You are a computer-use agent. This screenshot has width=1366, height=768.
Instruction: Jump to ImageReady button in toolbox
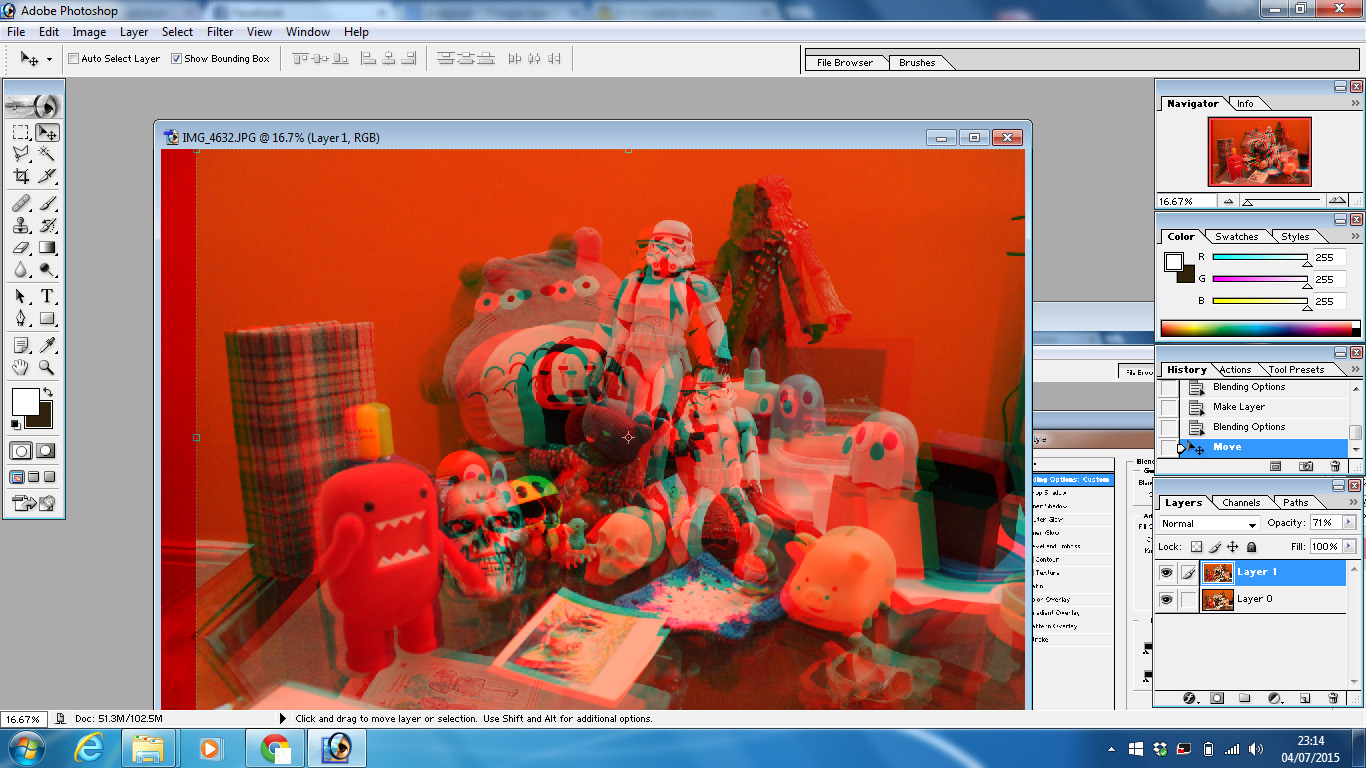[33, 503]
